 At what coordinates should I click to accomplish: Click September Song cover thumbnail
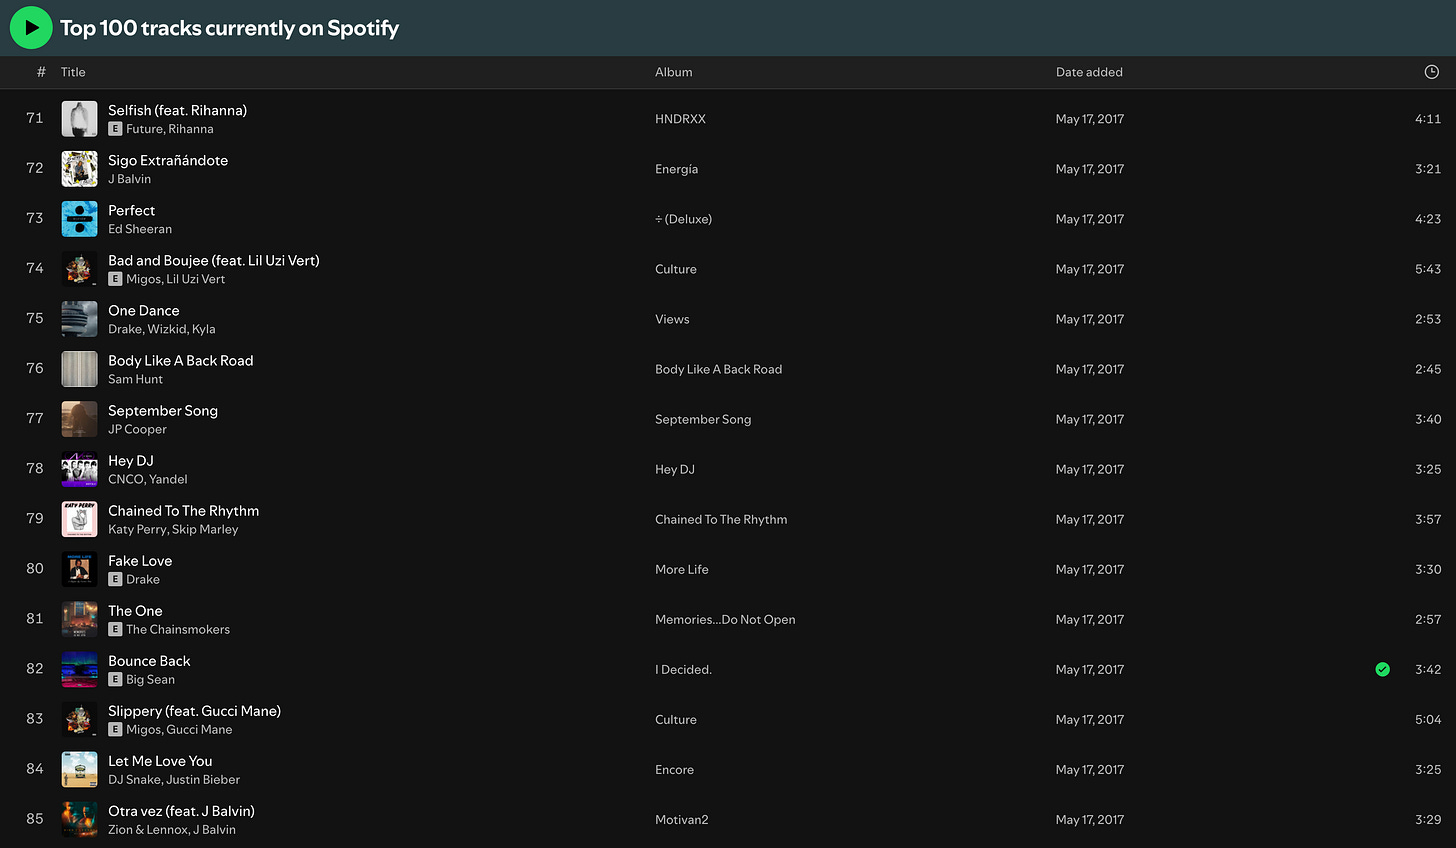[79, 419]
